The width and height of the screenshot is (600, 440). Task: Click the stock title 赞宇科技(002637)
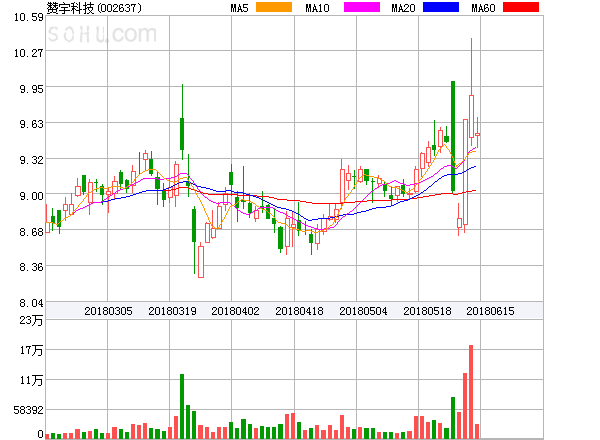tap(94, 8)
